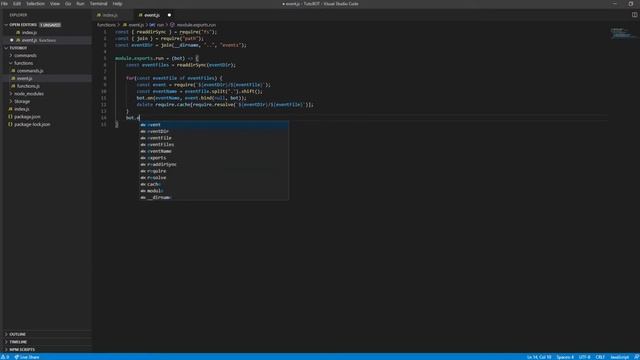Image resolution: width=640 pixels, height=360 pixels.
Task: Click the JavaScript language mode indicator
Action: [x=620, y=357]
